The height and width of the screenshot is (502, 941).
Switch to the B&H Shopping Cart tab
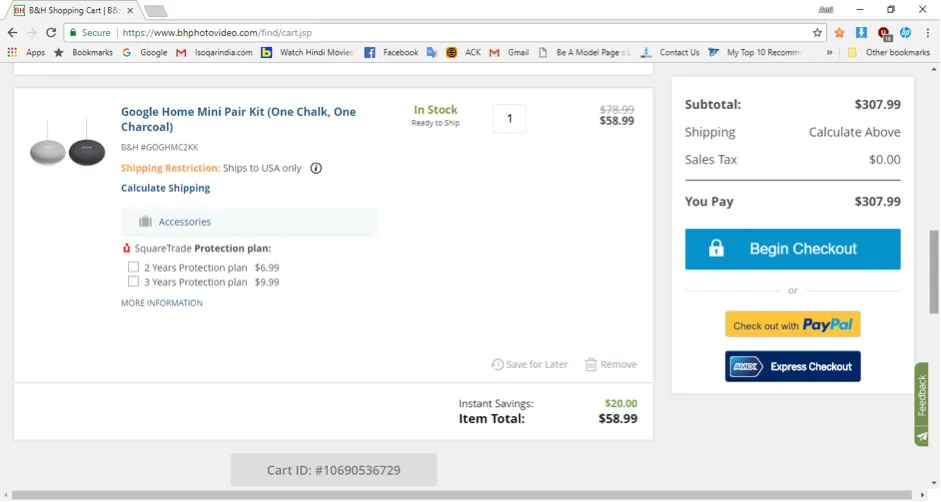pos(72,11)
